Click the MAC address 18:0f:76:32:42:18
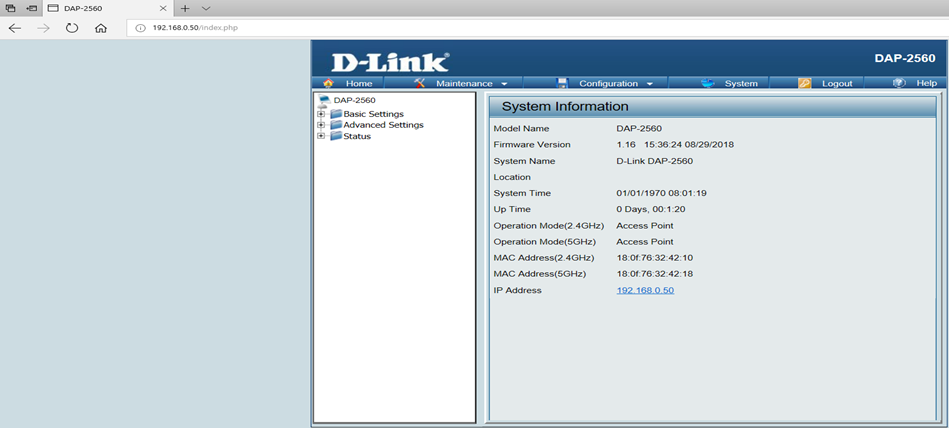Screen dimensions: 949x428 pos(654,274)
